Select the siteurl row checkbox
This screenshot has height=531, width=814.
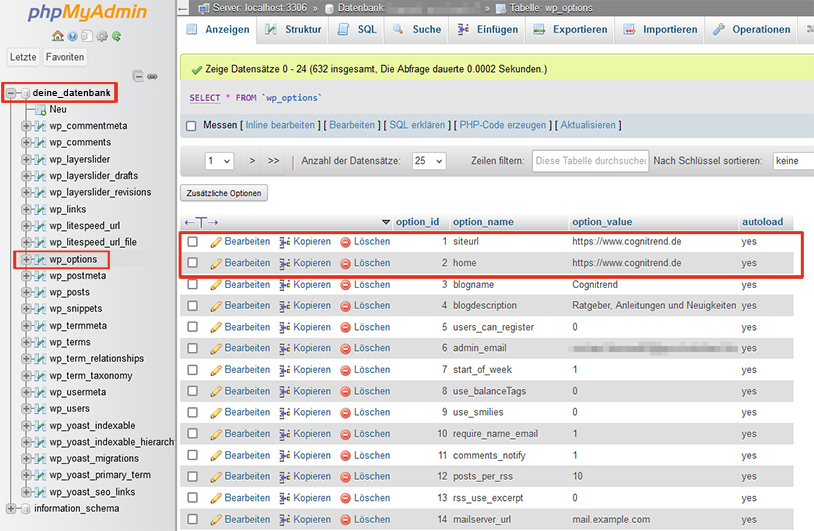click(x=193, y=241)
